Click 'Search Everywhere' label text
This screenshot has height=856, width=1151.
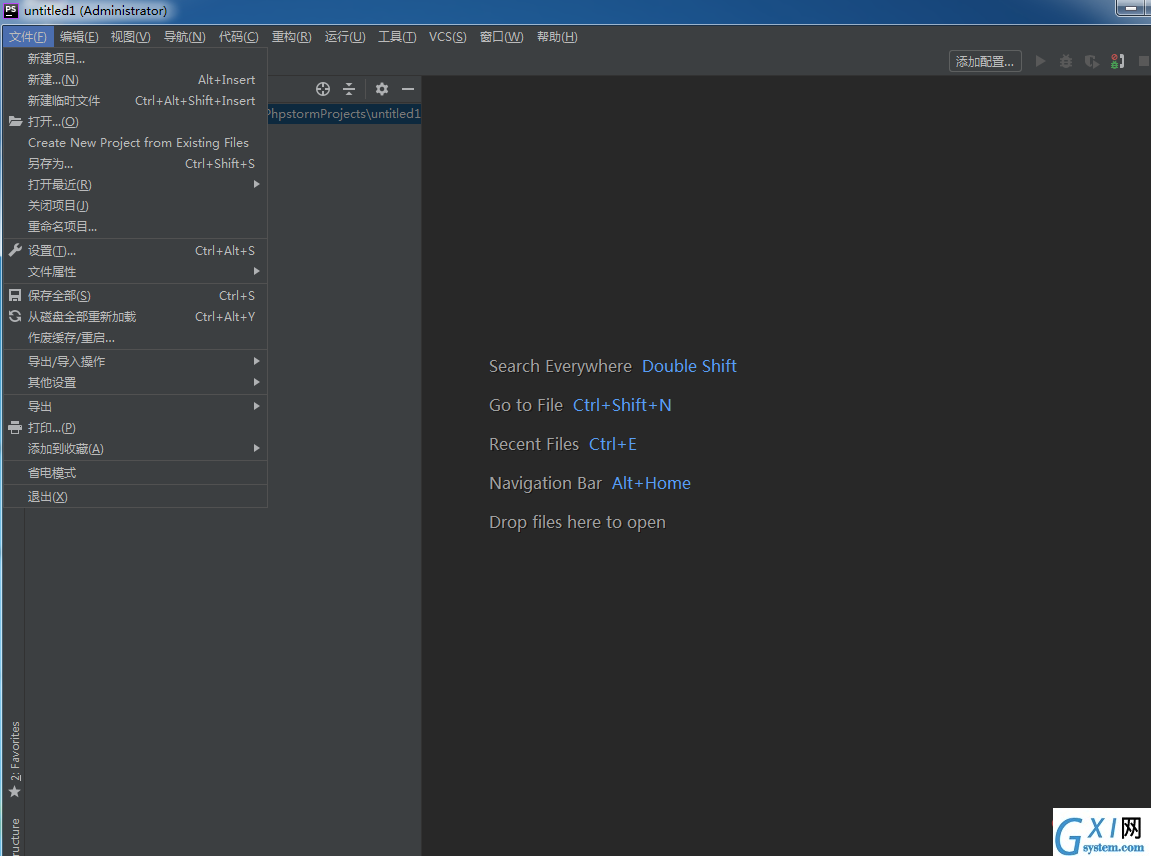click(560, 366)
